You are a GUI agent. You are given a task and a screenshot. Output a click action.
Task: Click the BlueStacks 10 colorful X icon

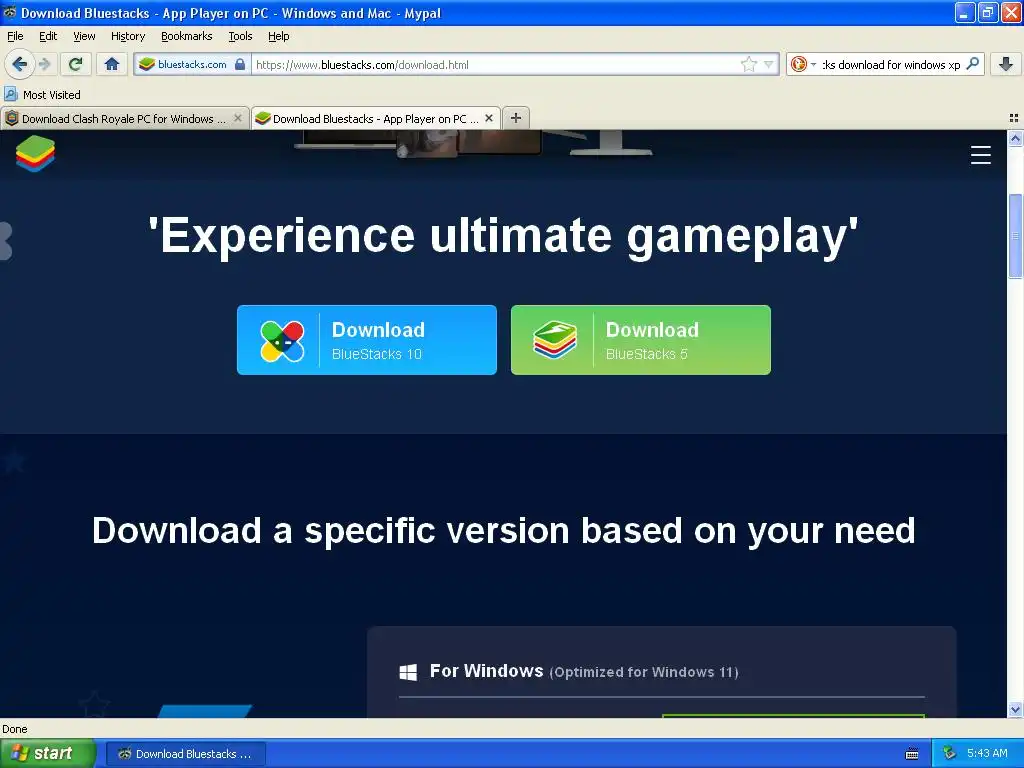[282, 341]
